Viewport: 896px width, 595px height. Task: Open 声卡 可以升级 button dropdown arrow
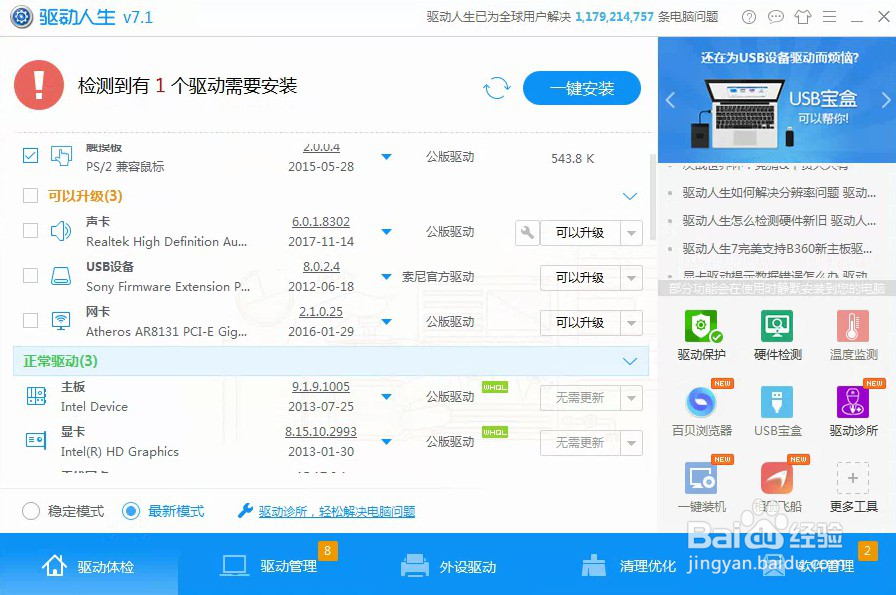tap(631, 233)
